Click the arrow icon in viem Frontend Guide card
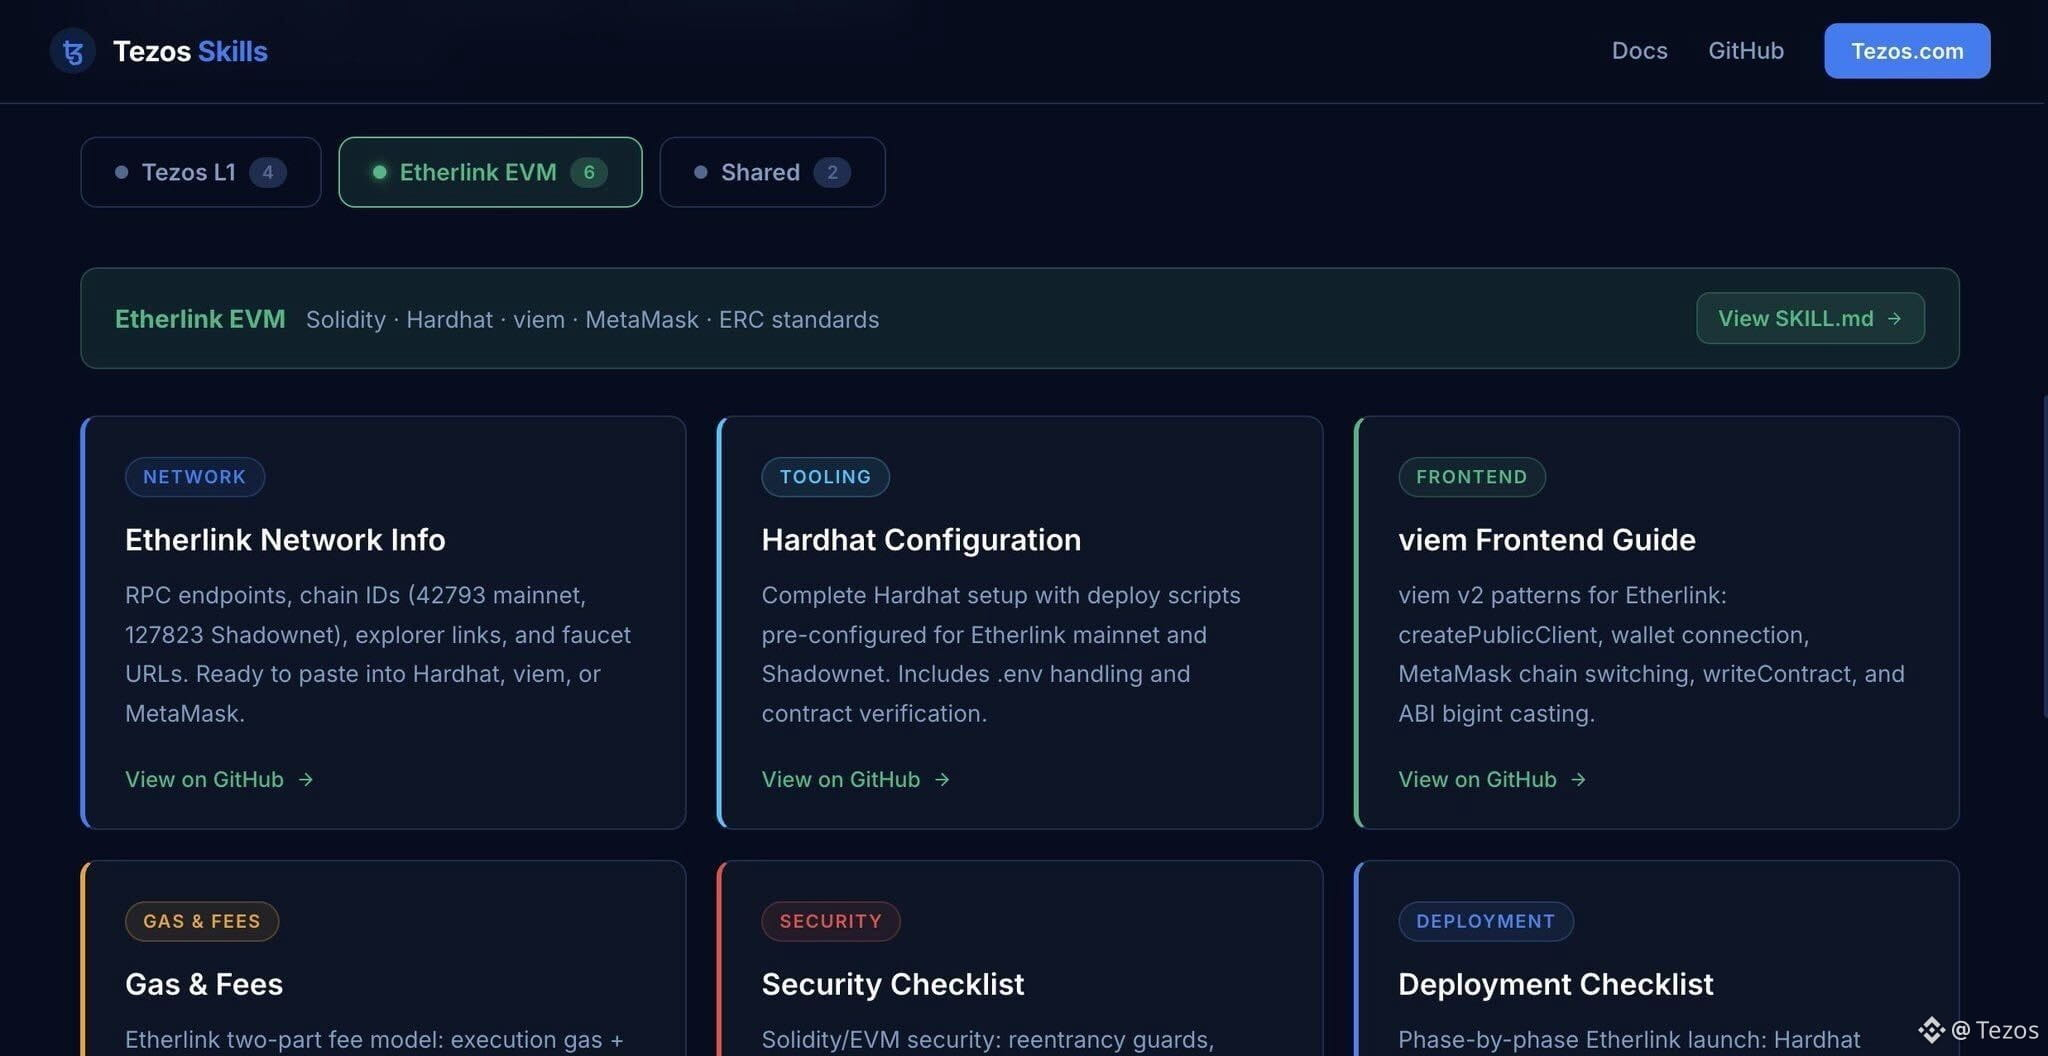 click(1578, 779)
